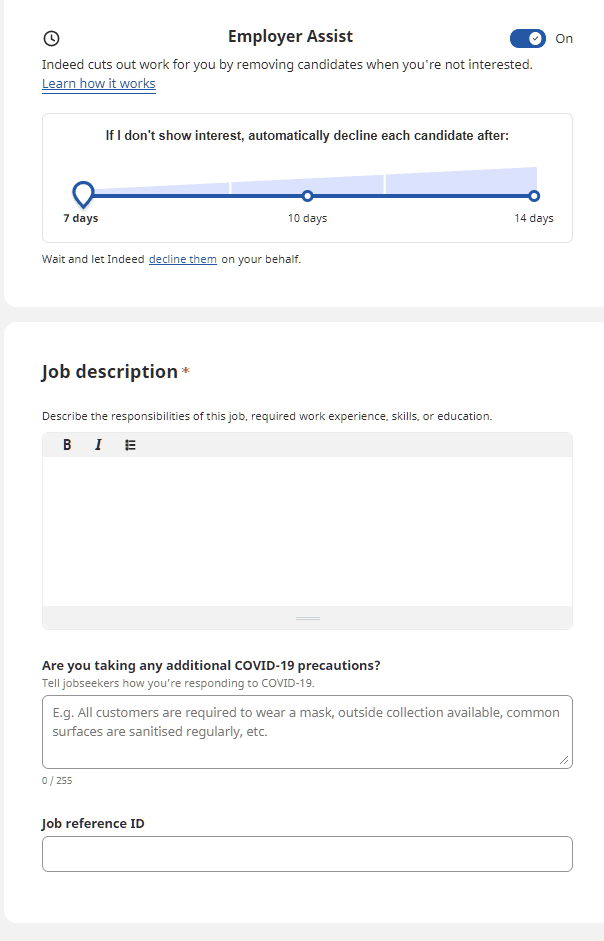This screenshot has width=604, height=941.
Task: Click the '10 days' label text
Action: tap(307, 219)
